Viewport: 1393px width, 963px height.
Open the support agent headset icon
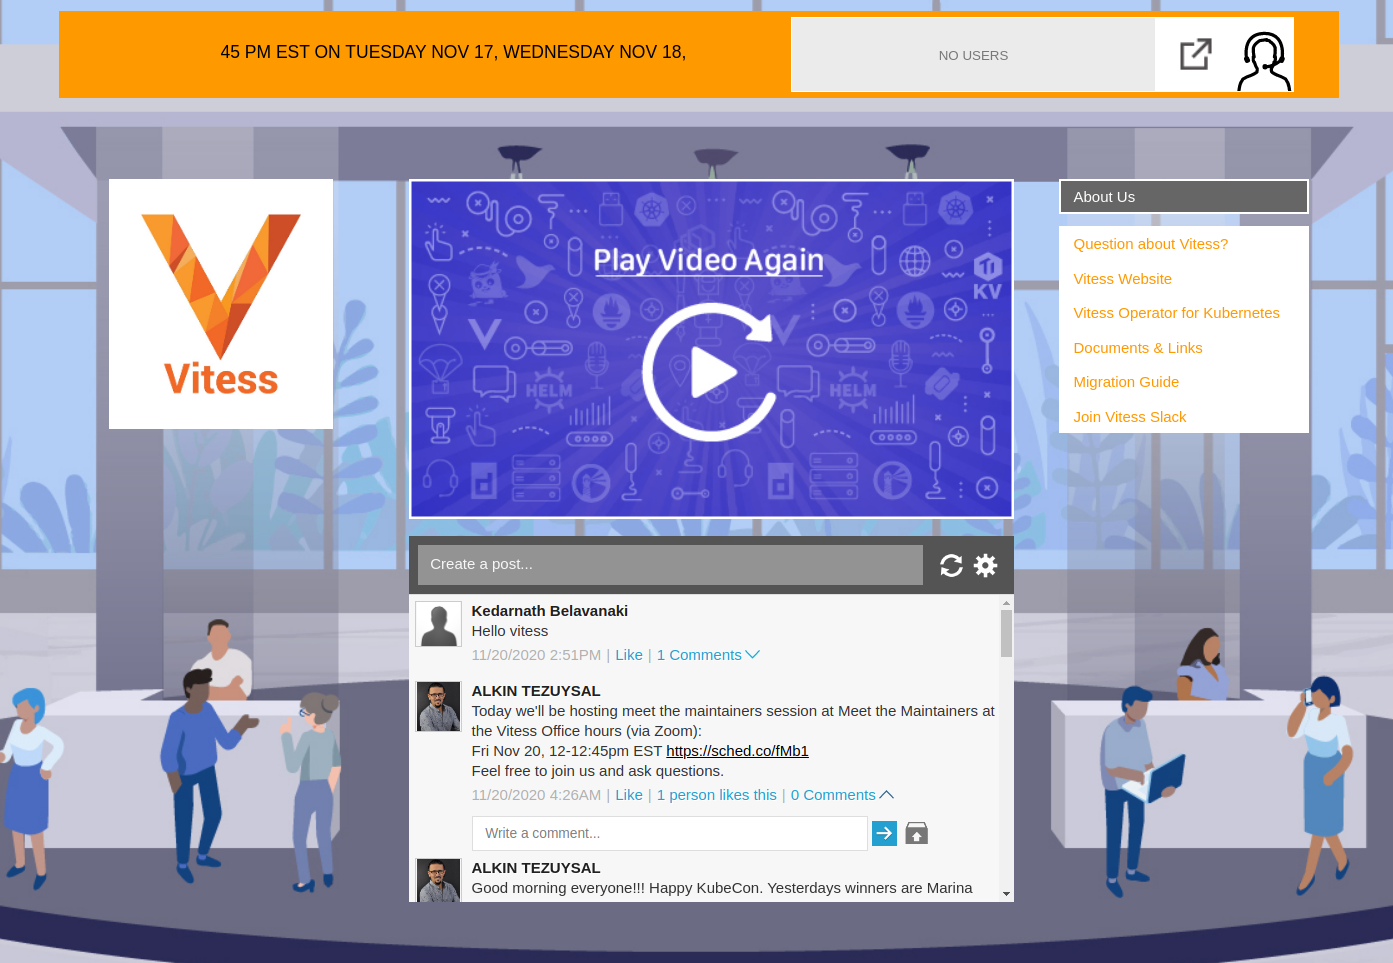pyautogui.click(x=1263, y=60)
